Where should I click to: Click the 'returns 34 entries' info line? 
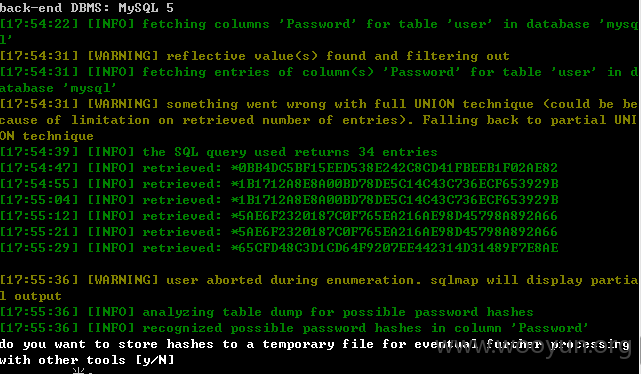pyautogui.click(x=219, y=152)
